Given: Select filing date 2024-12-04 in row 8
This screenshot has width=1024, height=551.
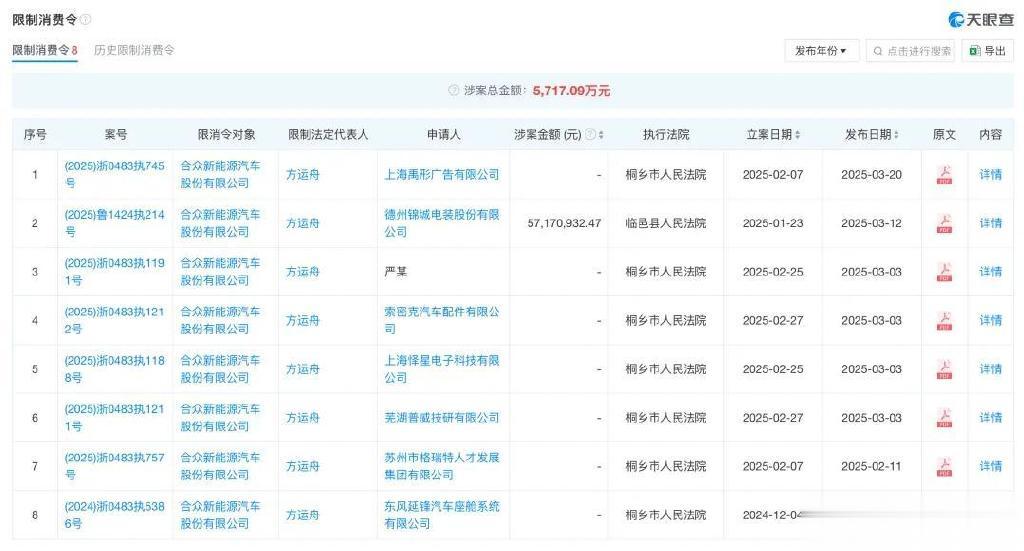Looking at the screenshot, I should (773, 515).
